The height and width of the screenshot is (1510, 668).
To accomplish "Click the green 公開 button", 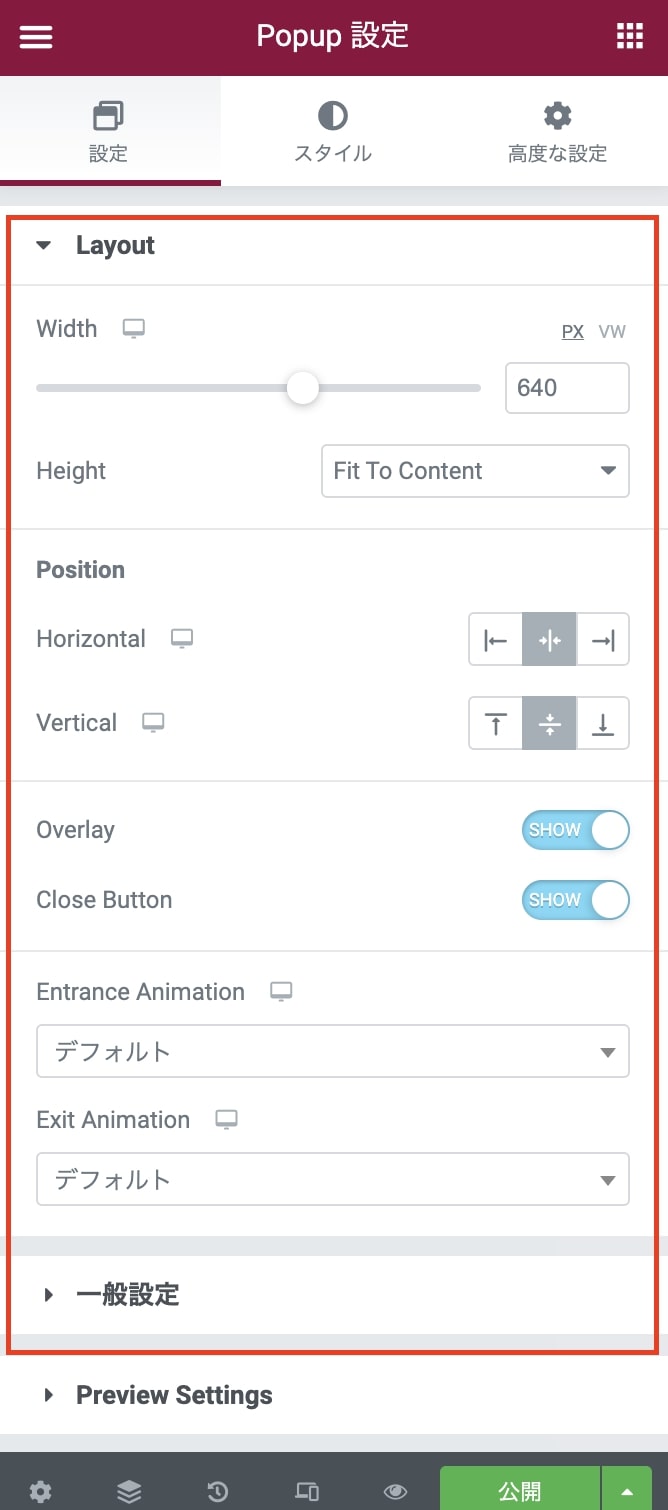I will [x=520, y=1492].
